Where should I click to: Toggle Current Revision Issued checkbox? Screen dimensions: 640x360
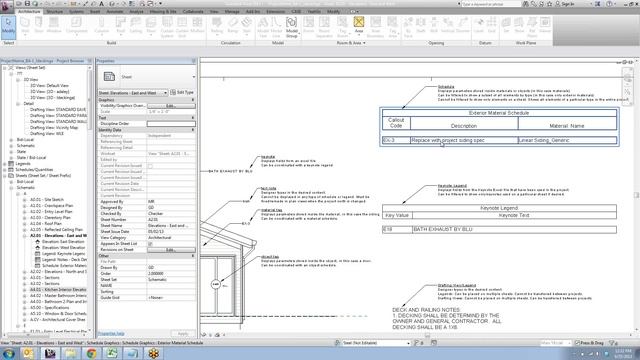coord(150,166)
